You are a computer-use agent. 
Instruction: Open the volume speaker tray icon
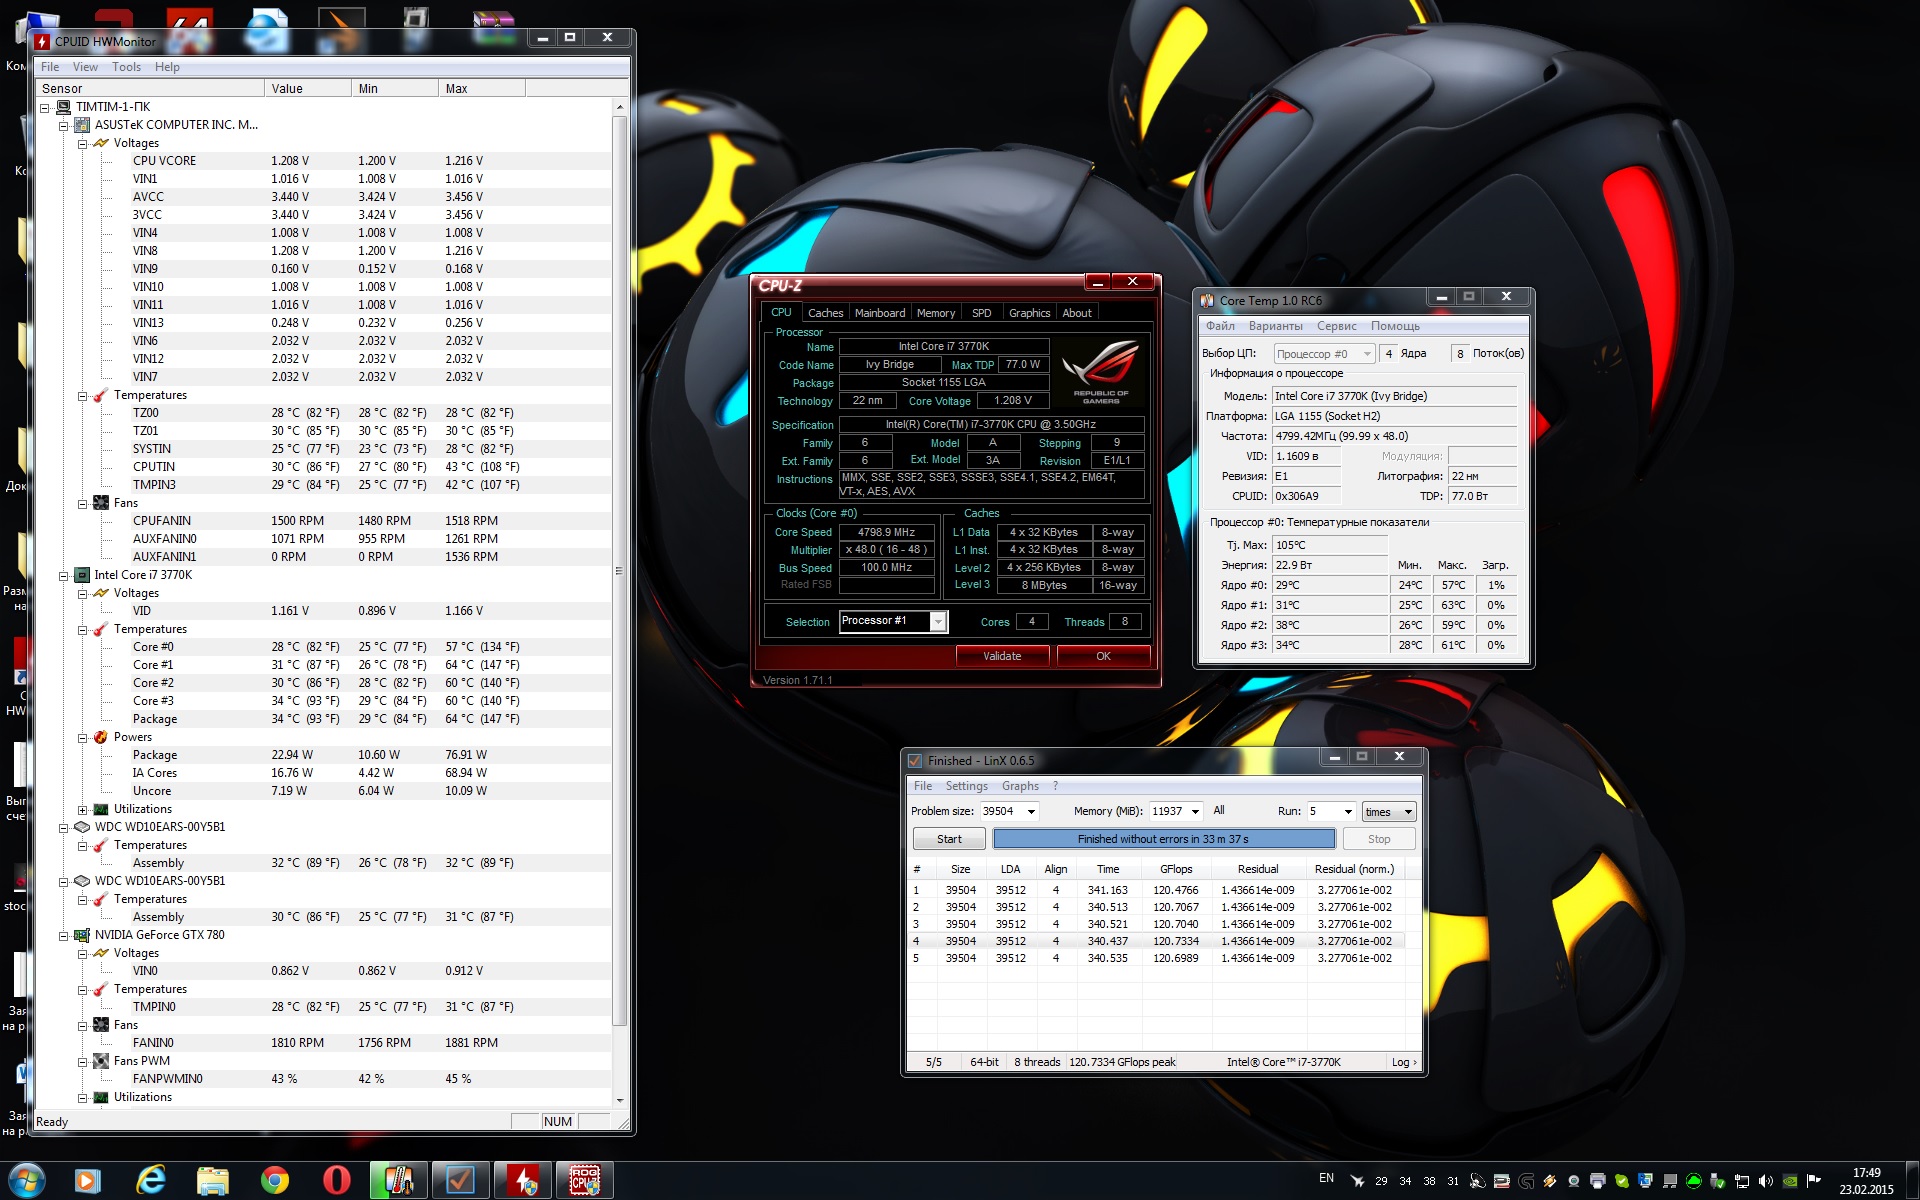tap(1765, 1181)
